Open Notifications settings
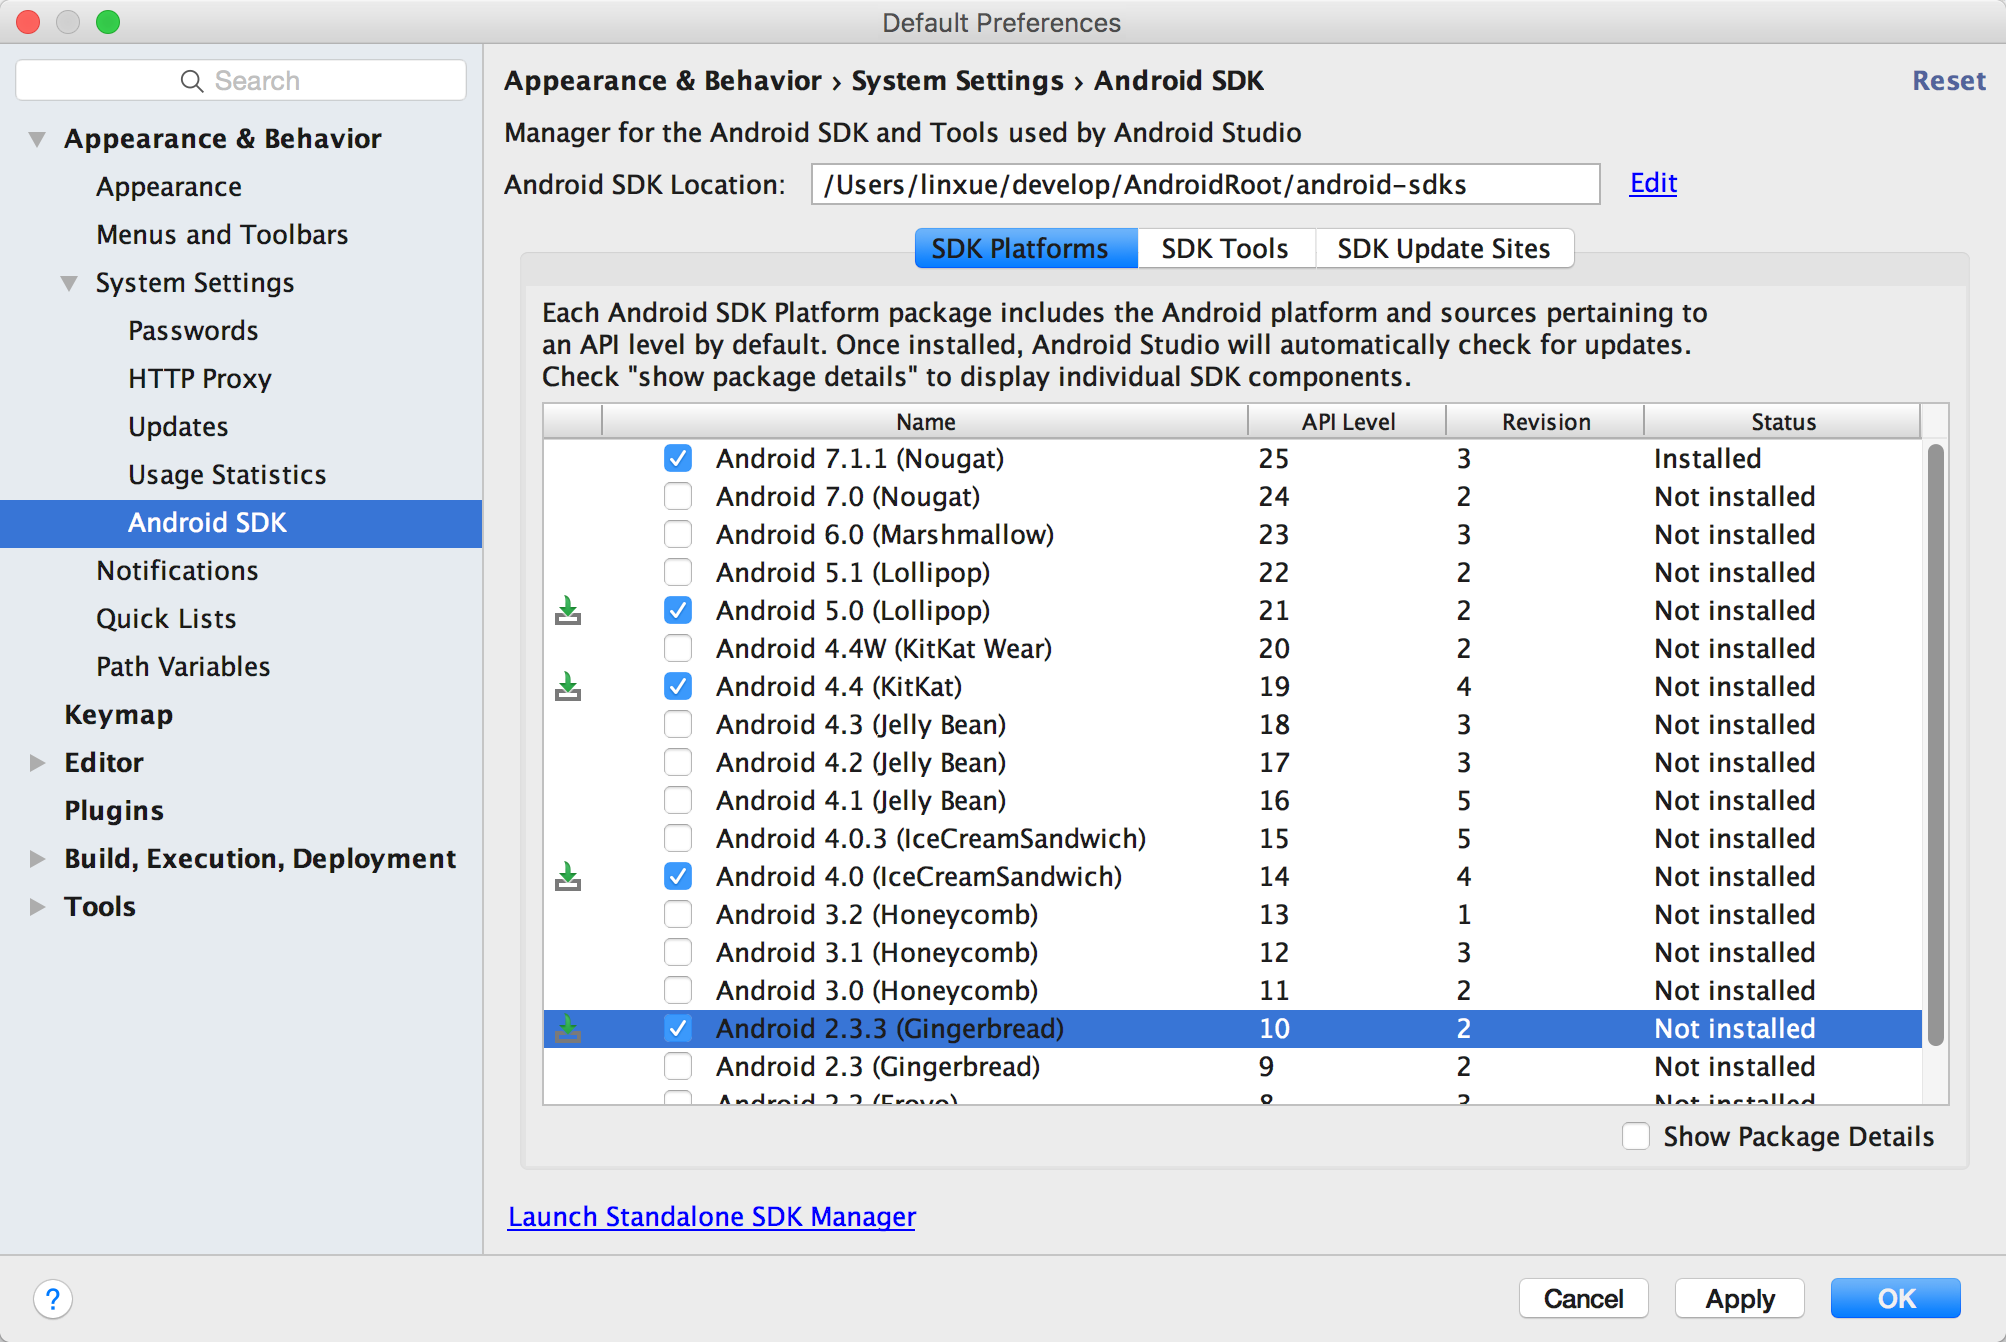Screen dimensions: 2006x1342 177,571
